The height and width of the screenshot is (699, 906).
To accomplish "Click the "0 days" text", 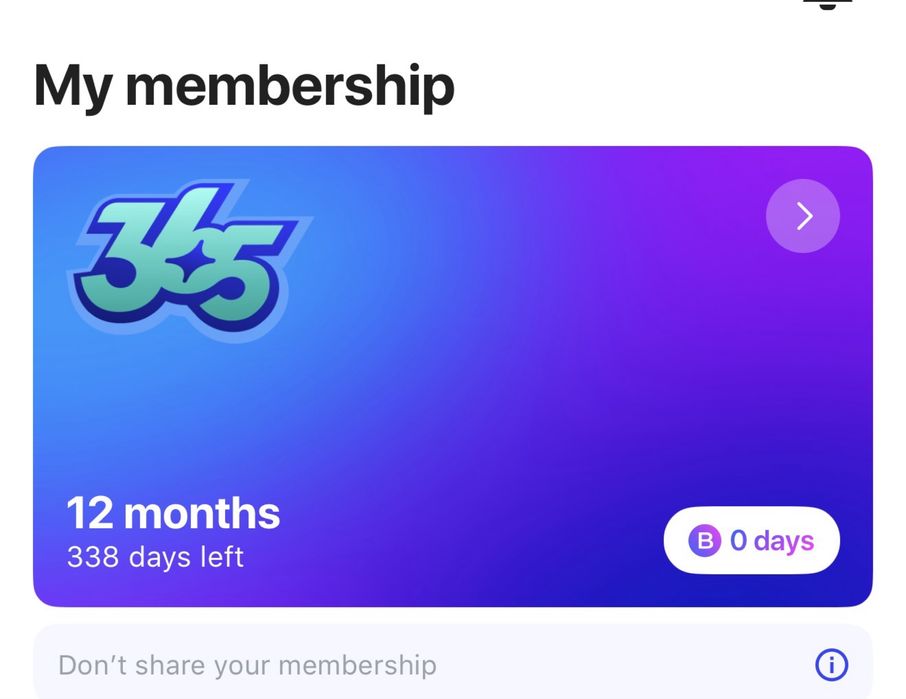I will (x=771, y=541).
